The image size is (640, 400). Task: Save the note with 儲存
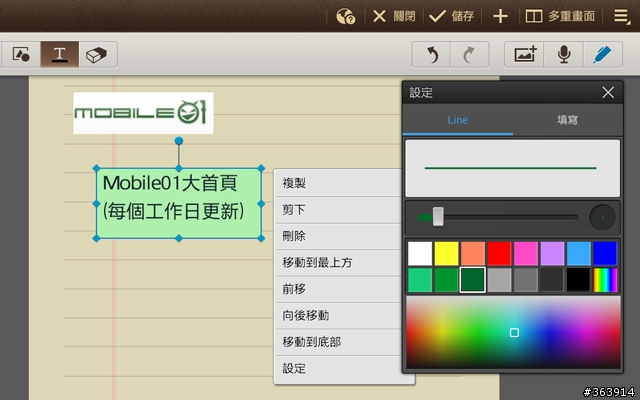(451, 16)
